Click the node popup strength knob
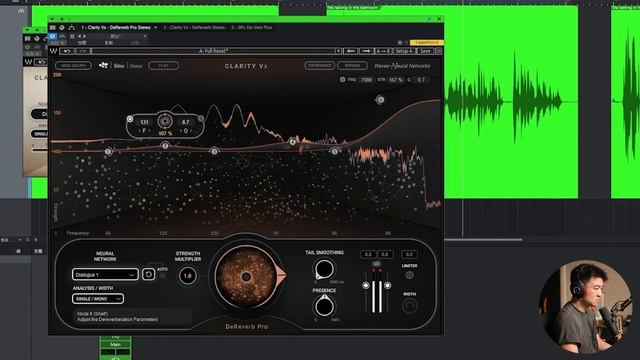 165,121
